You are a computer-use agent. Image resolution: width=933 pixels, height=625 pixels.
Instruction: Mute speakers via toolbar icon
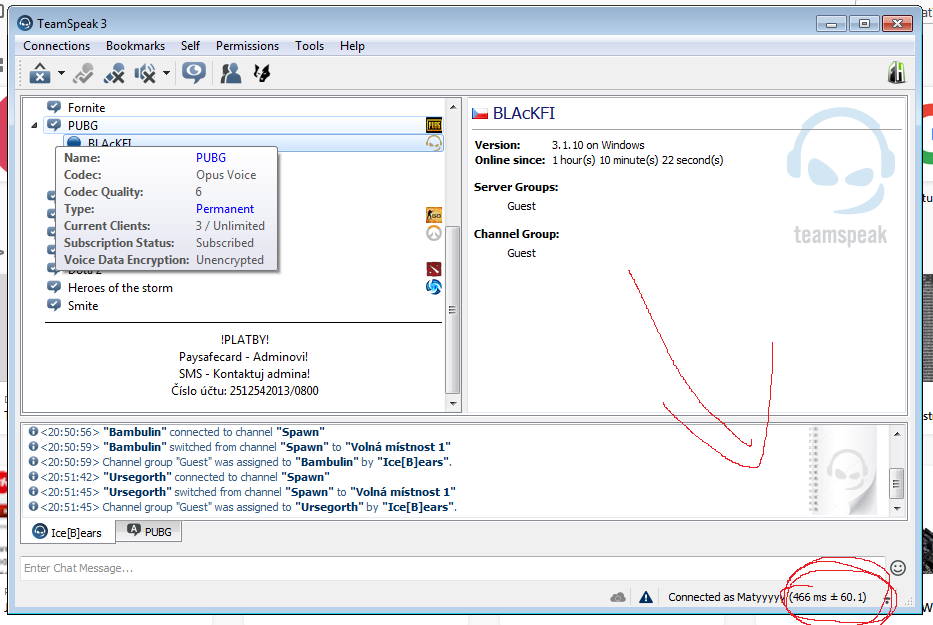[145, 73]
